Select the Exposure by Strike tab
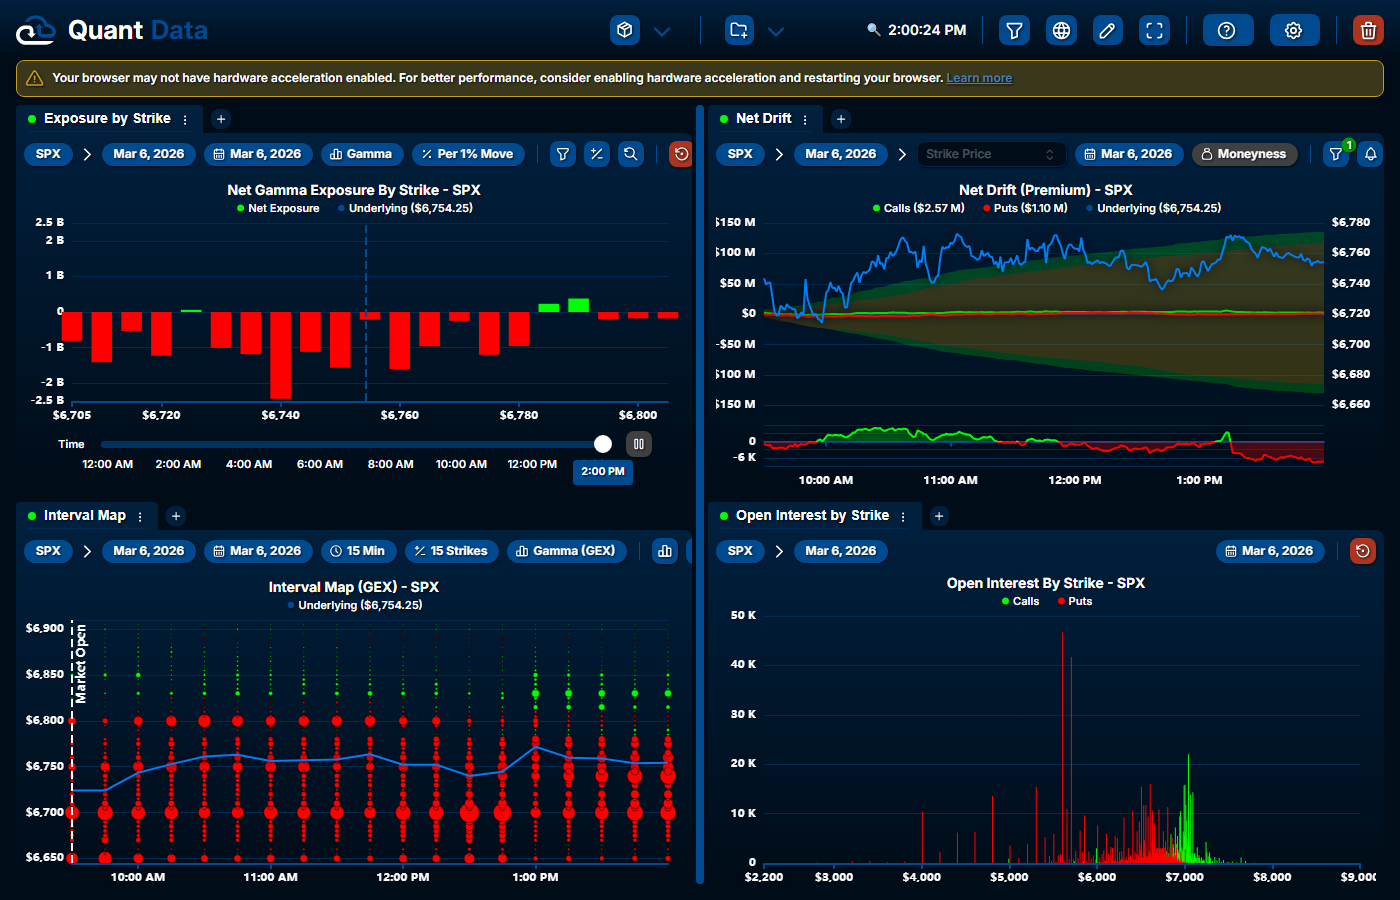 pyautogui.click(x=106, y=118)
